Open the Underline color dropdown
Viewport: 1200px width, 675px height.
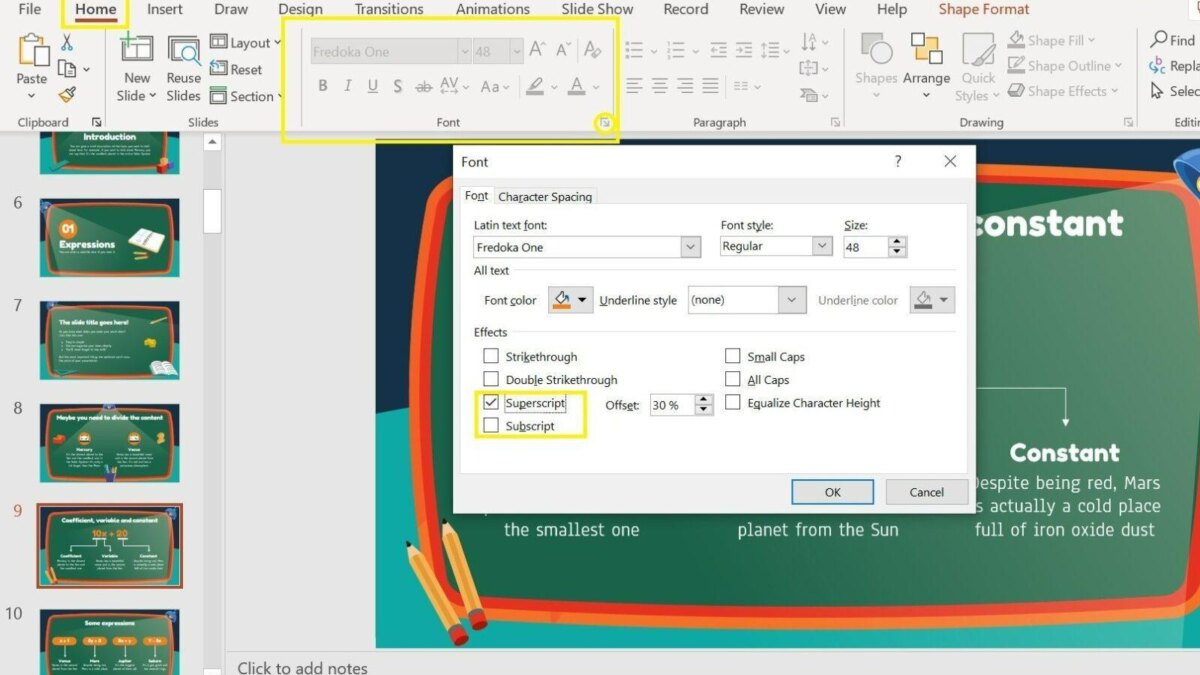[x=943, y=300]
